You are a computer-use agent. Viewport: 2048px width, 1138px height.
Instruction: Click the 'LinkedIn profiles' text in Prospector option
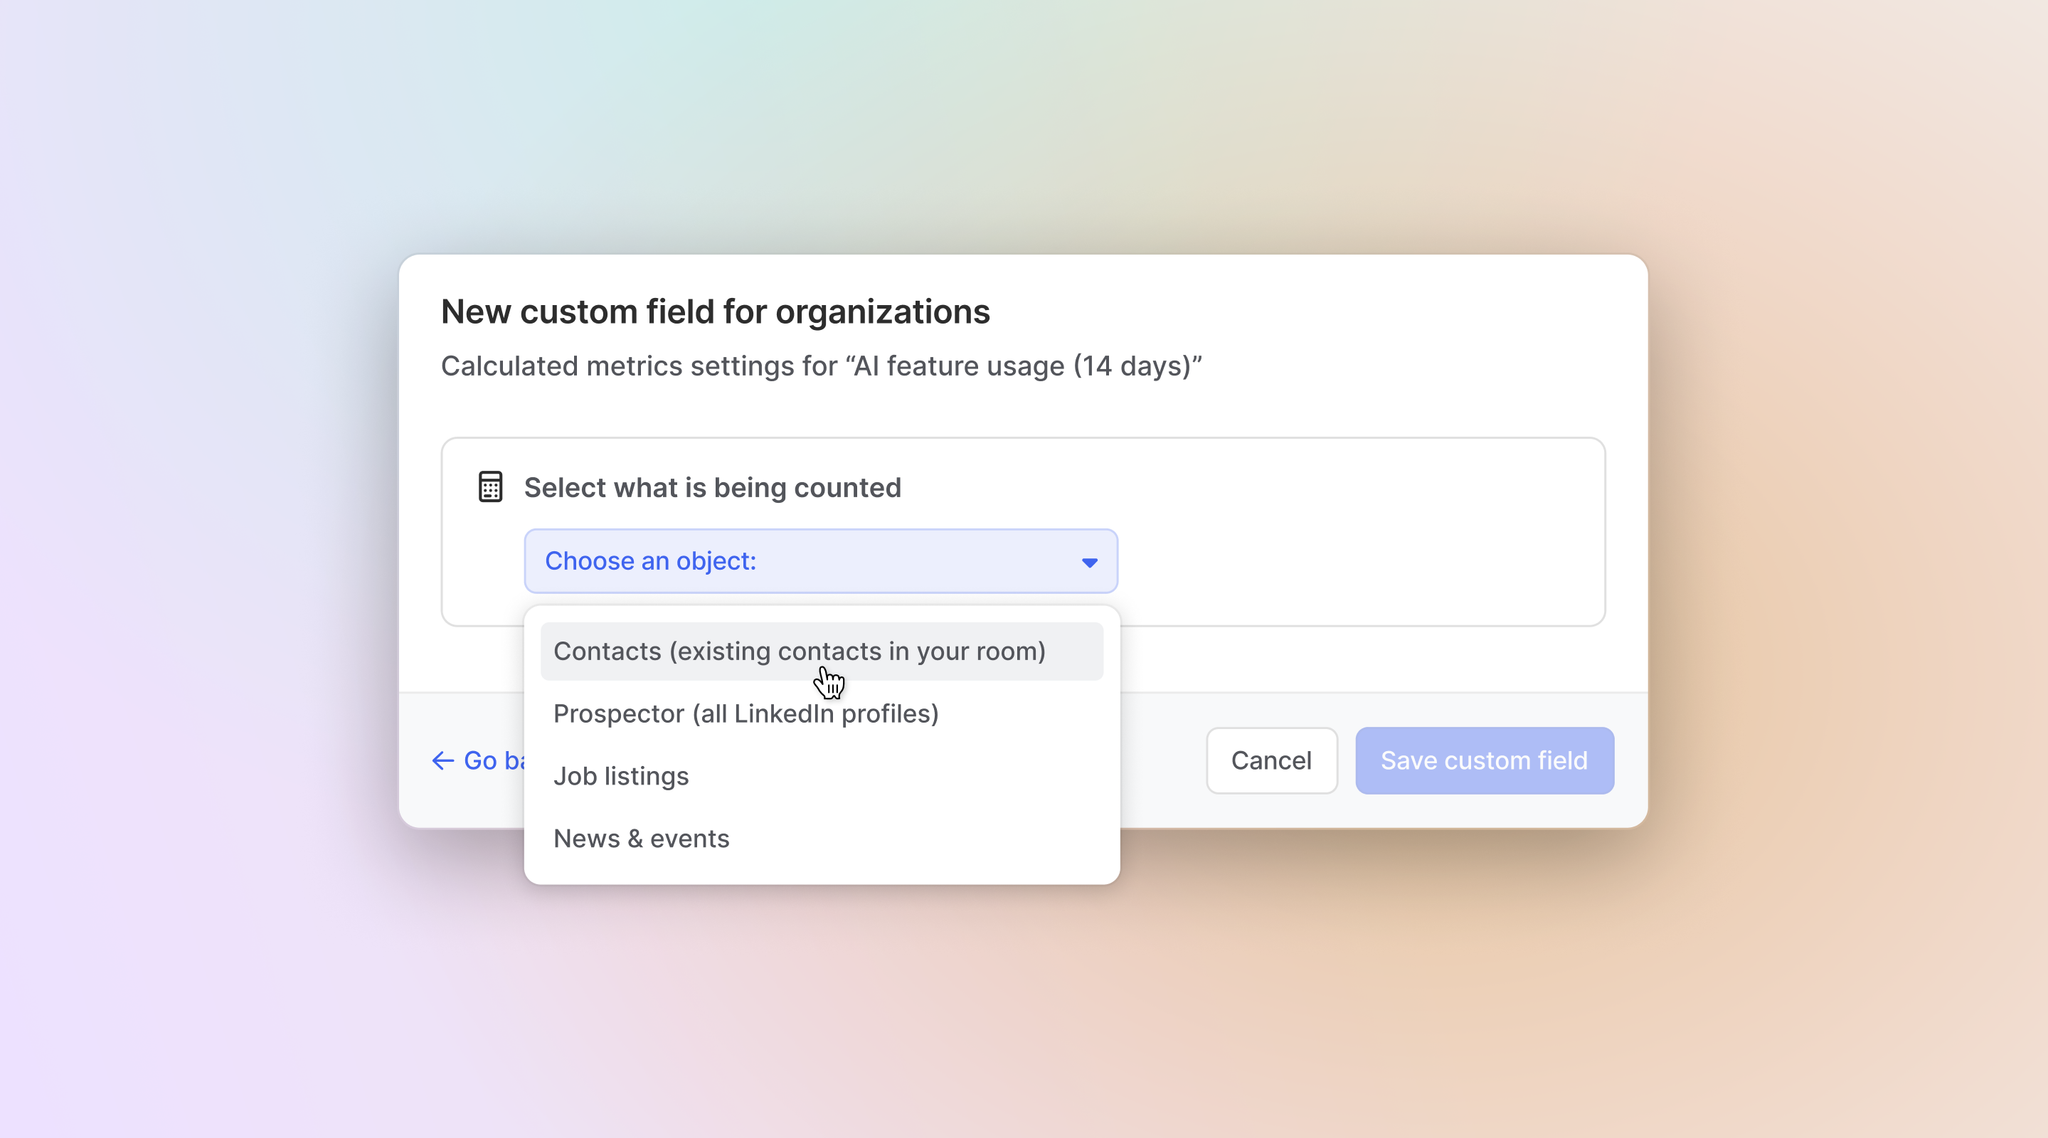(833, 714)
